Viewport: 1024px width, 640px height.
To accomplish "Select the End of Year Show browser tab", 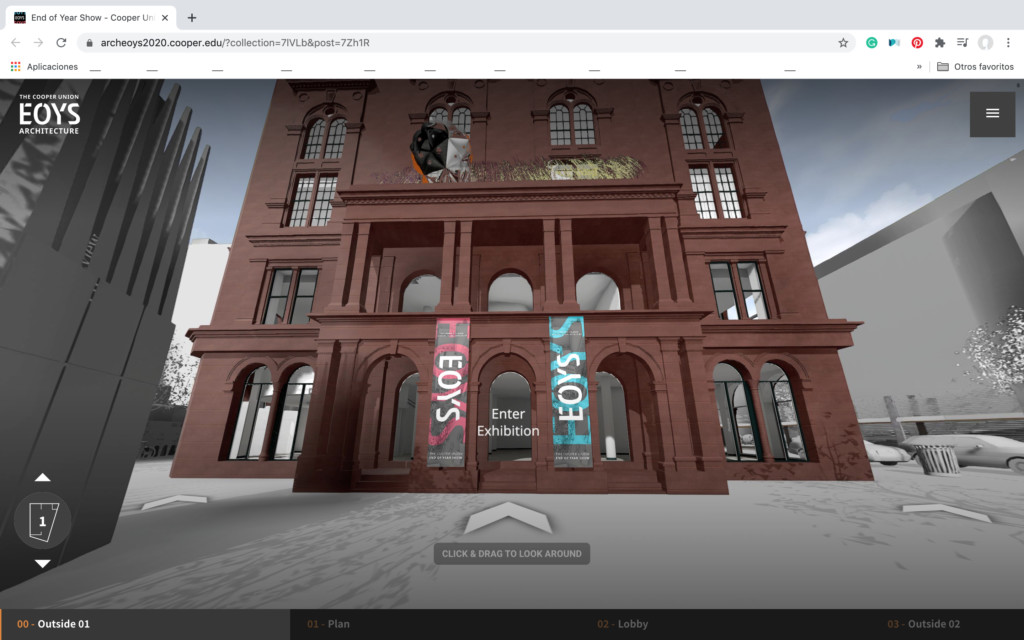I will [x=91, y=18].
